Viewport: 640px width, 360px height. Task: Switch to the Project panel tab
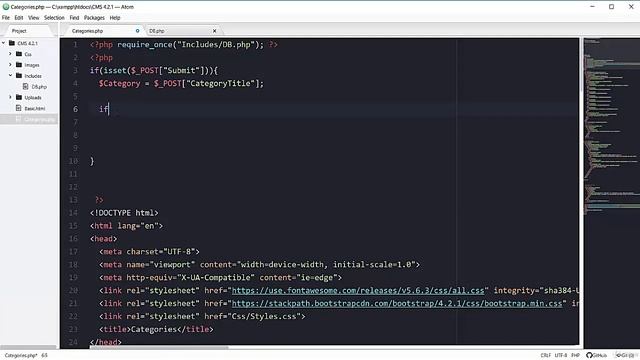[19, 31]
